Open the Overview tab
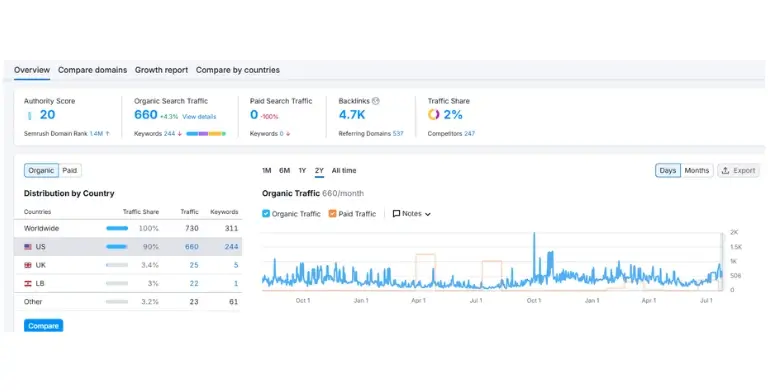 pyautogui.click(x=32, y=70)
